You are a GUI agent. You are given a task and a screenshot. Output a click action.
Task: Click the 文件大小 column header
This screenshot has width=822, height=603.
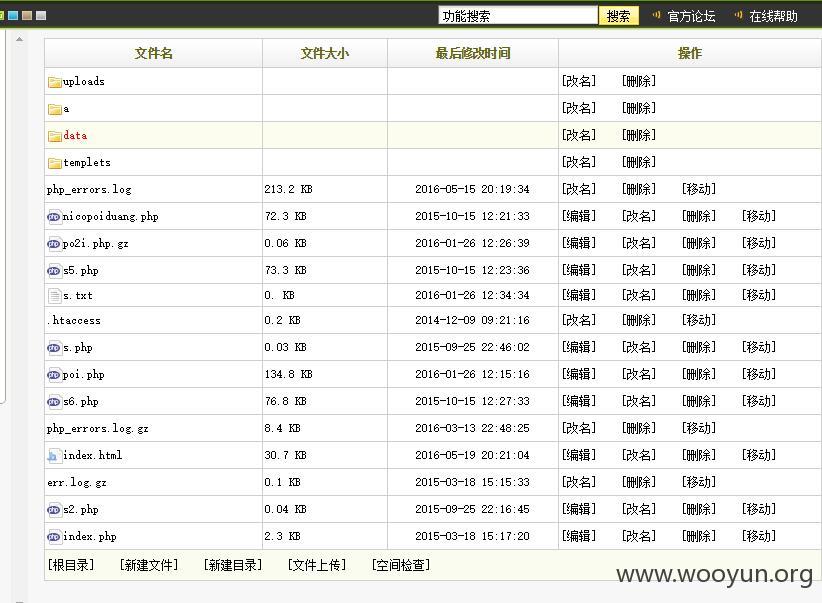click(325, 53)
